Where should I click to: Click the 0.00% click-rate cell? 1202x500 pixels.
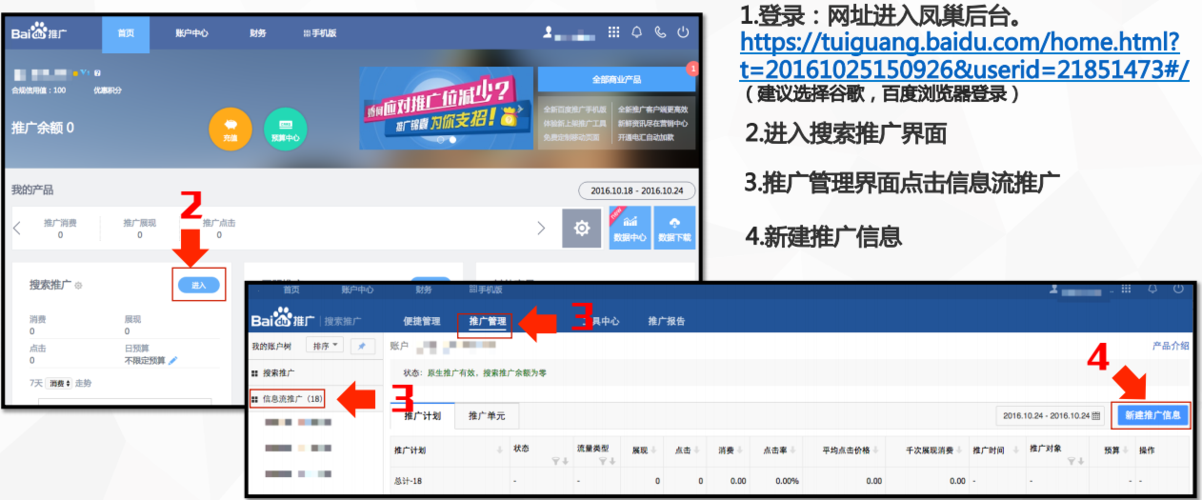coord(787,481)
